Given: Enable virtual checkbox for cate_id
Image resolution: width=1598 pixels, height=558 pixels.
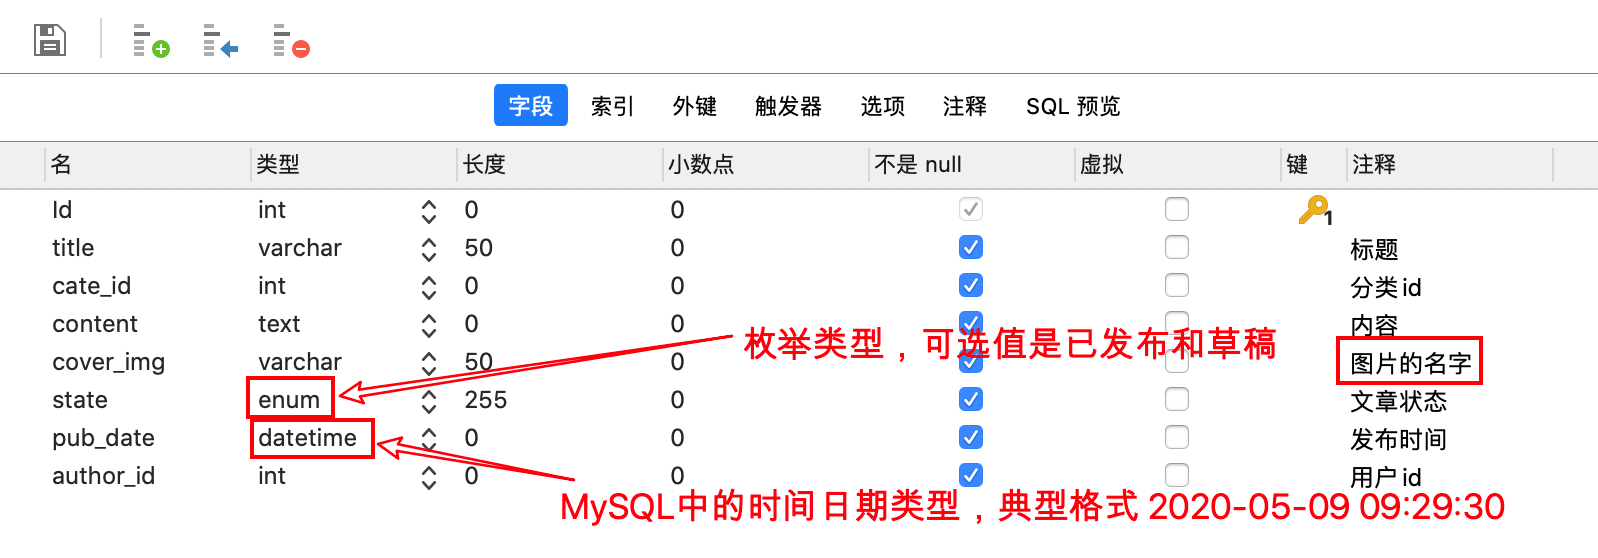Looking at the screenshot, I should (1177, 285).
